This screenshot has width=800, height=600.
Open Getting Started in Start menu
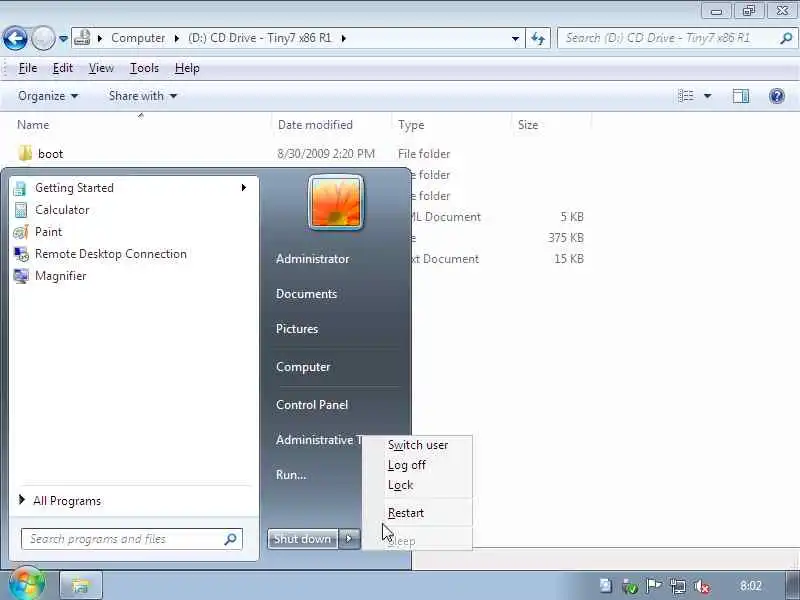[x=132, y=188]
